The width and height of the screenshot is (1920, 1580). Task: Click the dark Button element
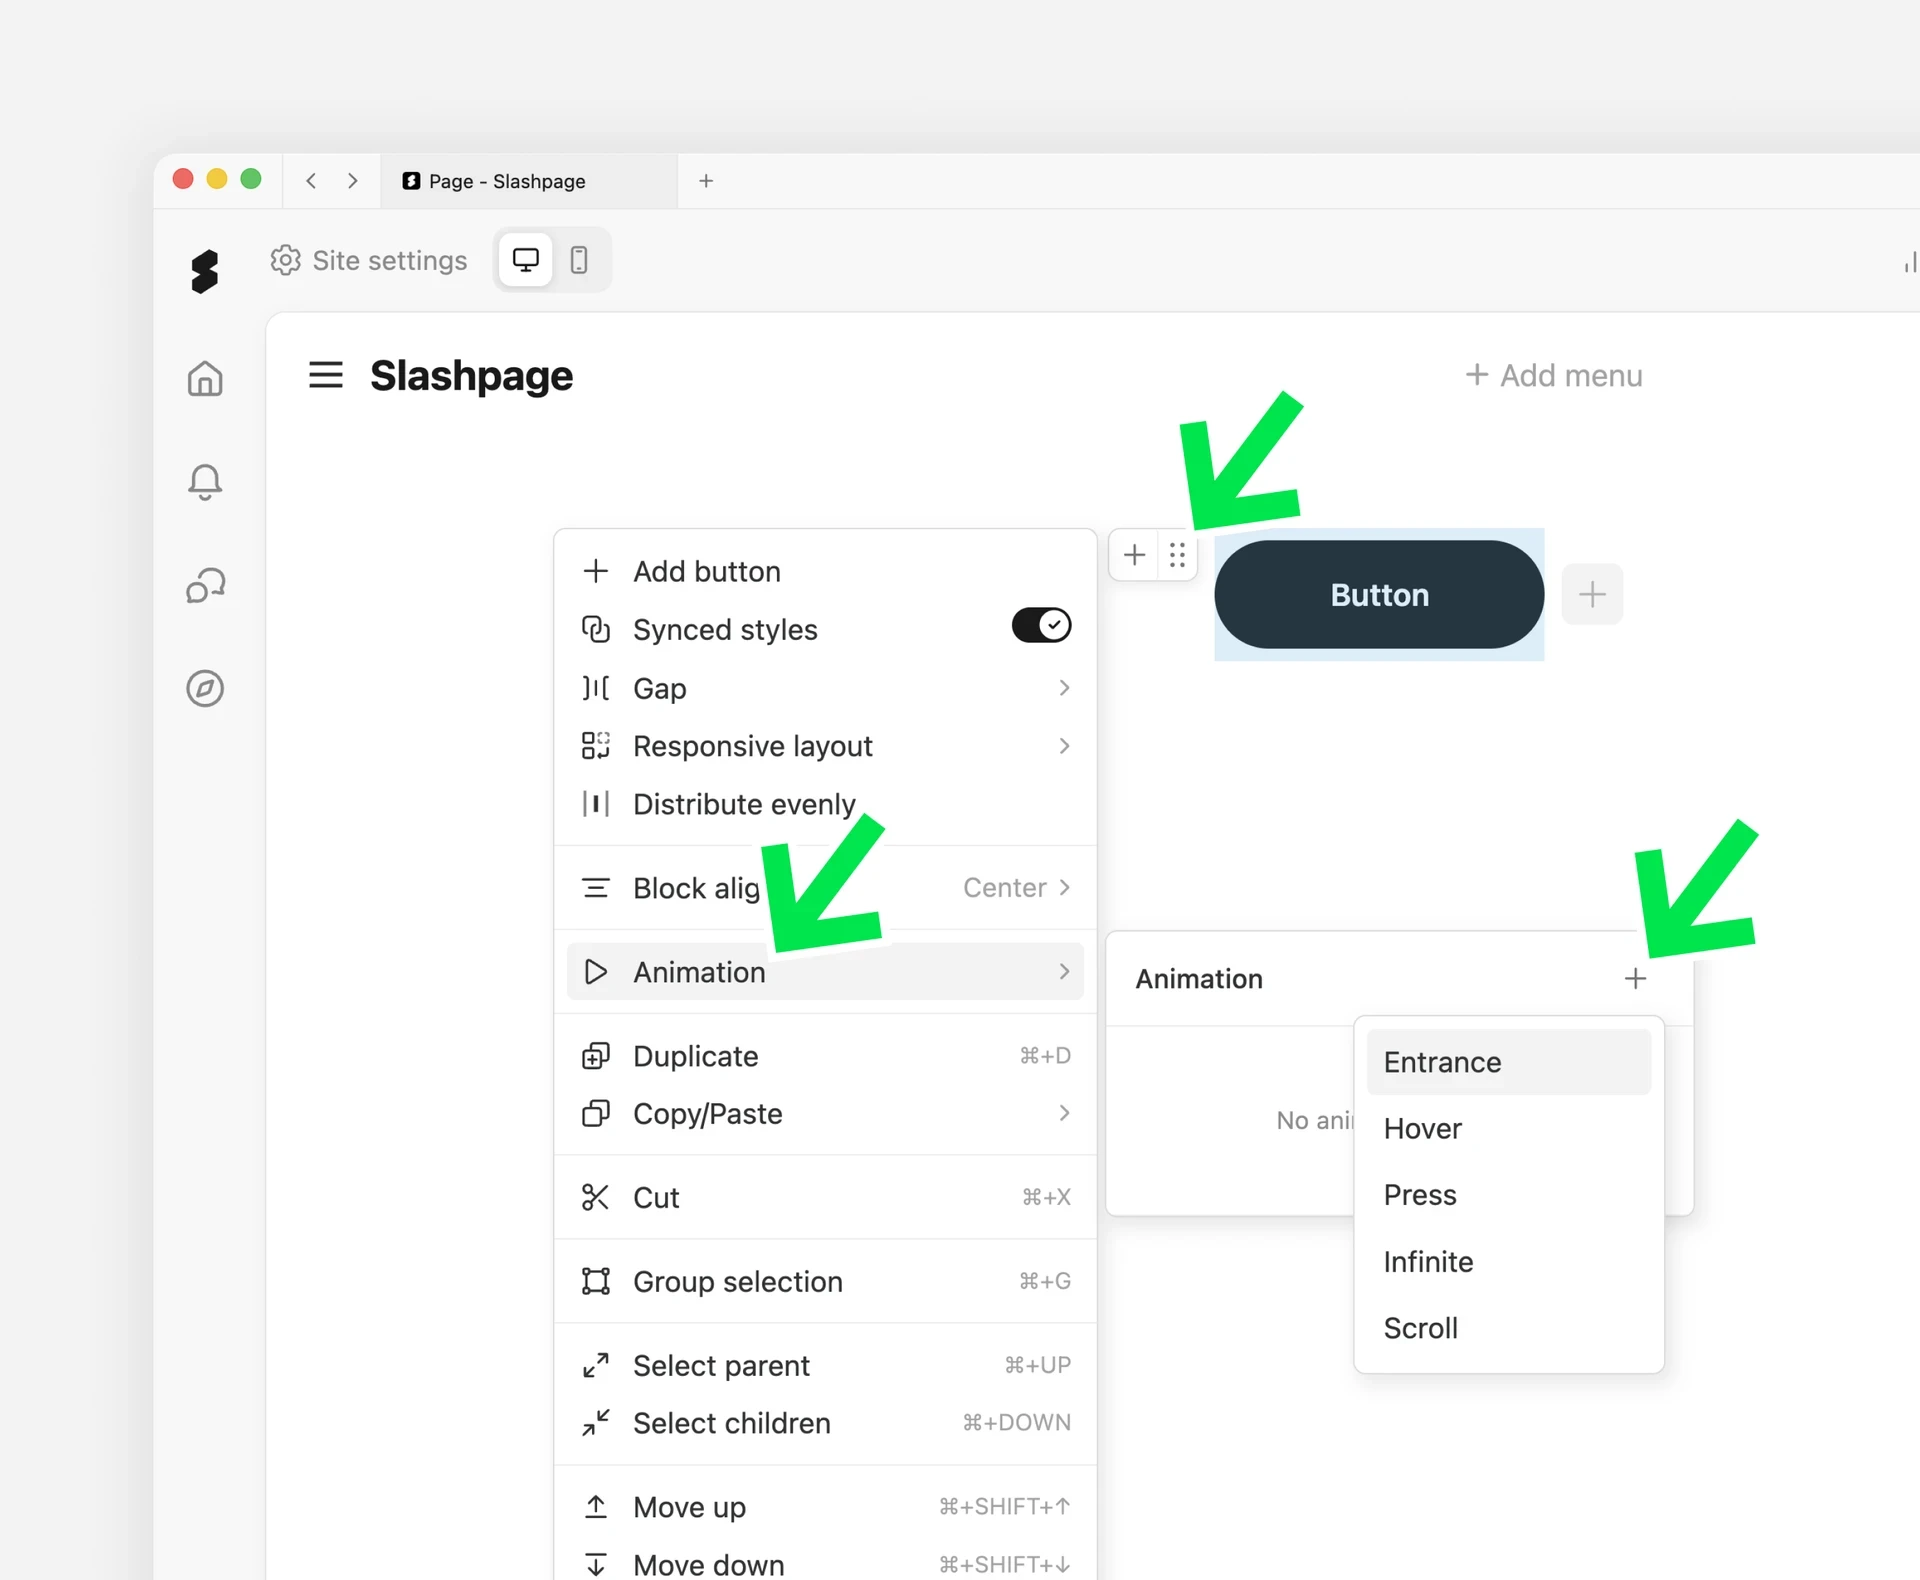coord(1379,594)
